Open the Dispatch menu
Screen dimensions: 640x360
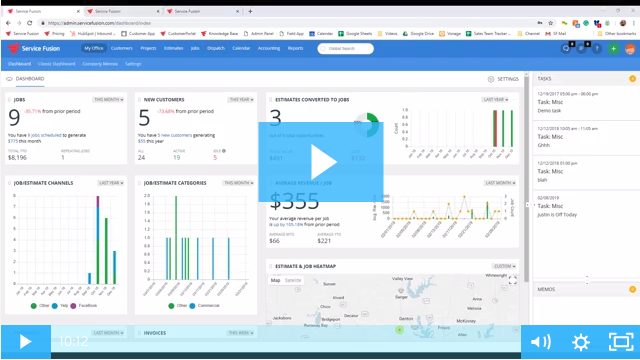(x=216, y=48)
